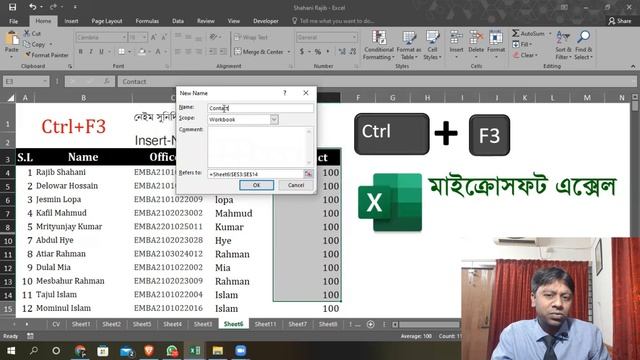
Task: Click the taskbar search magnifier icon
Action: click(34, 351)
